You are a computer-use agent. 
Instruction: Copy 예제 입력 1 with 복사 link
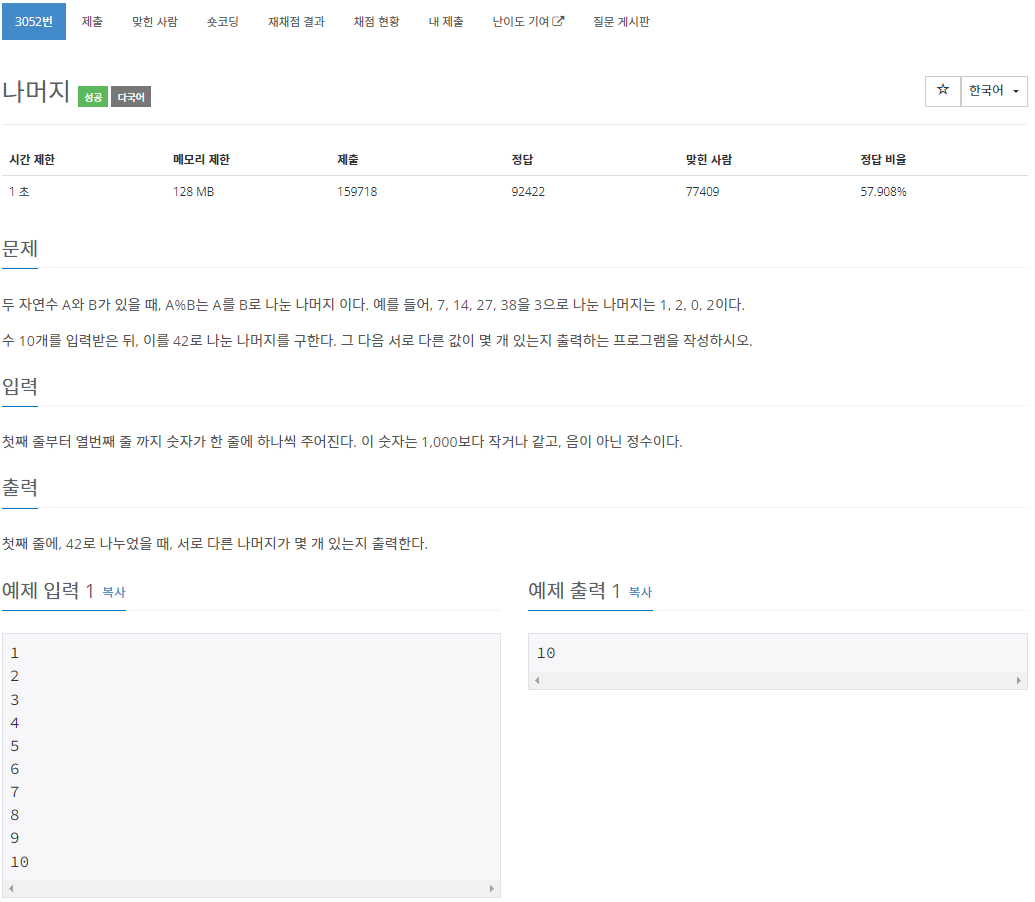pos(114,592)
